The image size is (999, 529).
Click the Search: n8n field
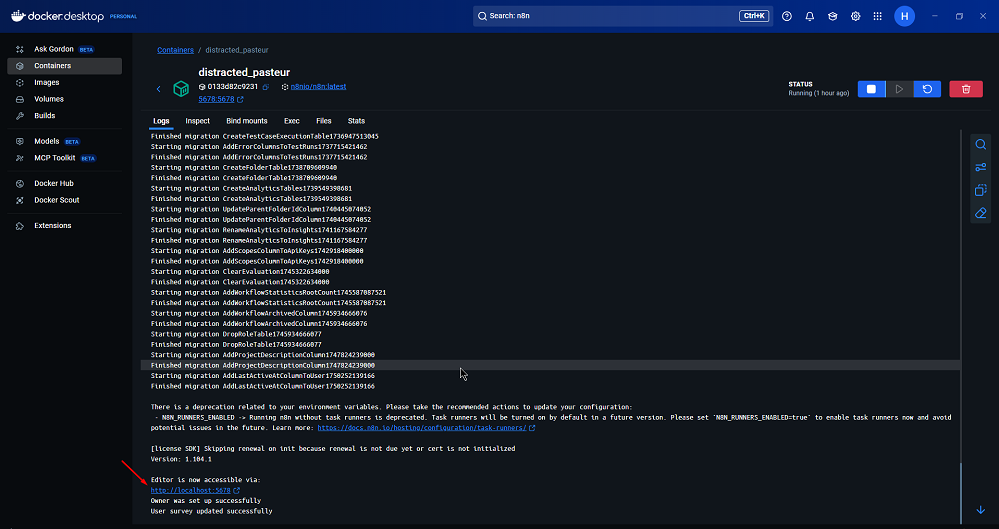coord(622,16)
